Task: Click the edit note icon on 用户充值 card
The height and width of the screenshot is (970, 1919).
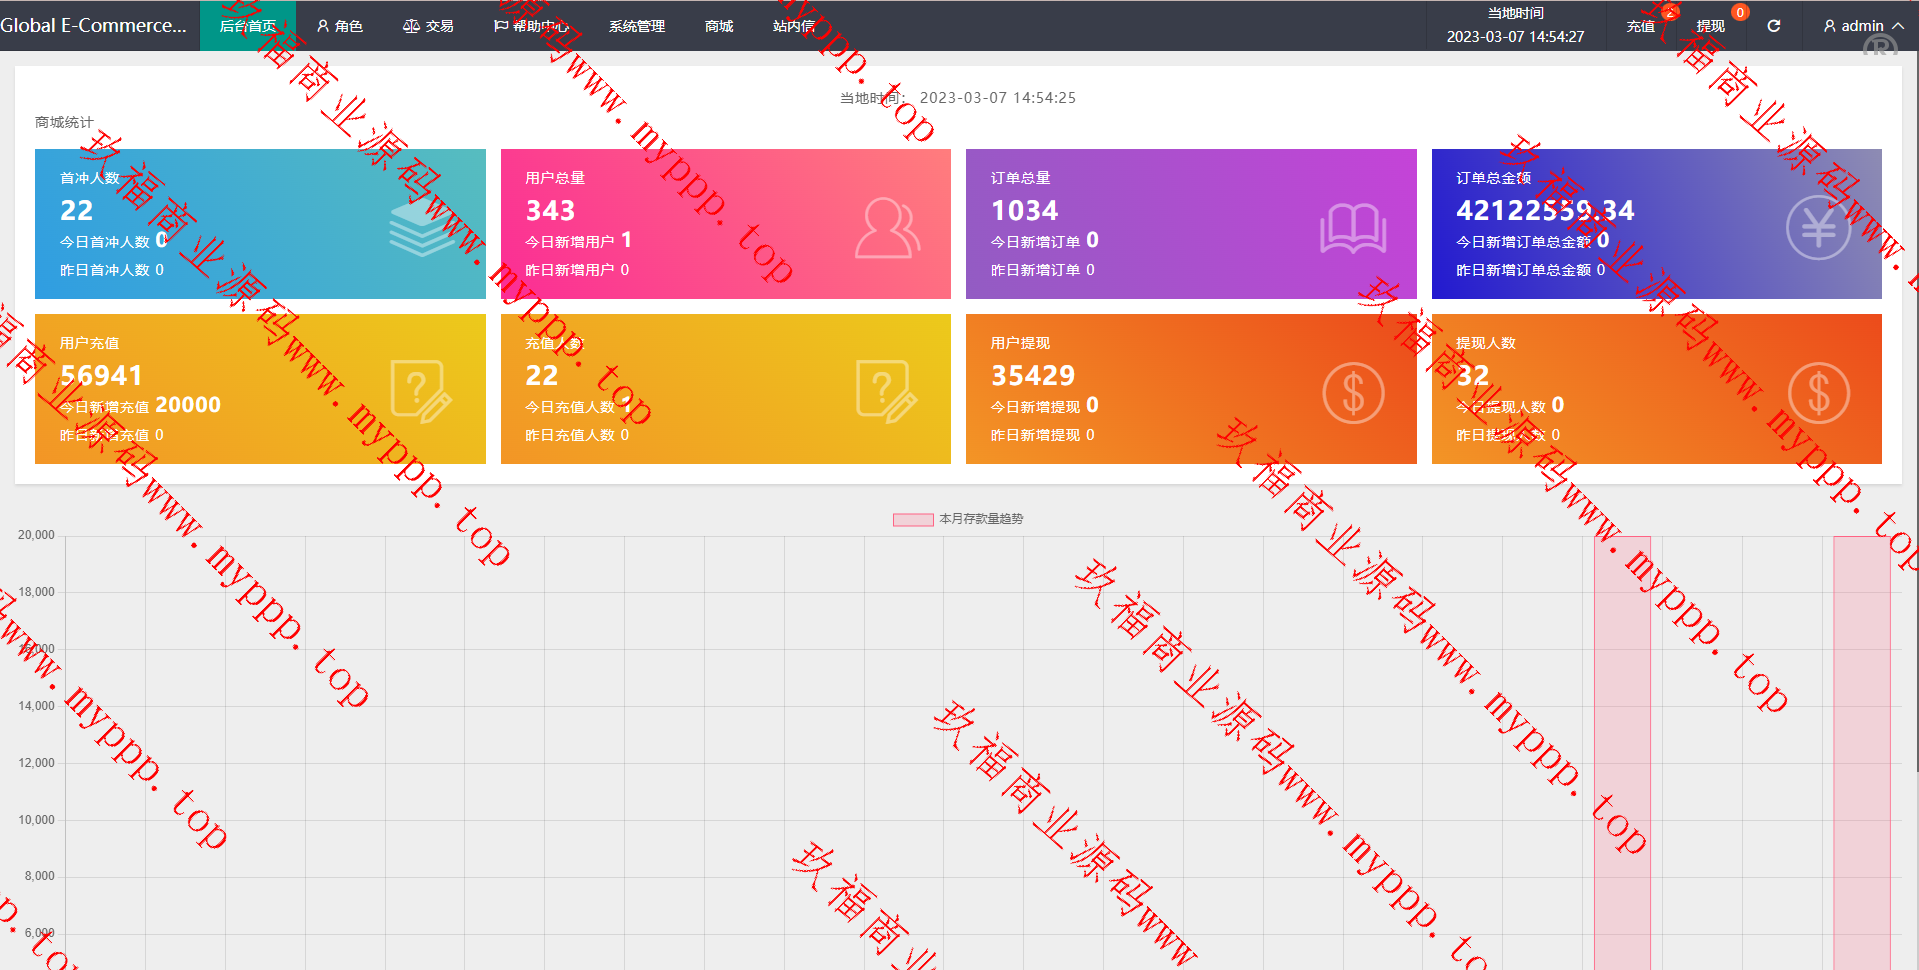Action: tap(421, 392)
